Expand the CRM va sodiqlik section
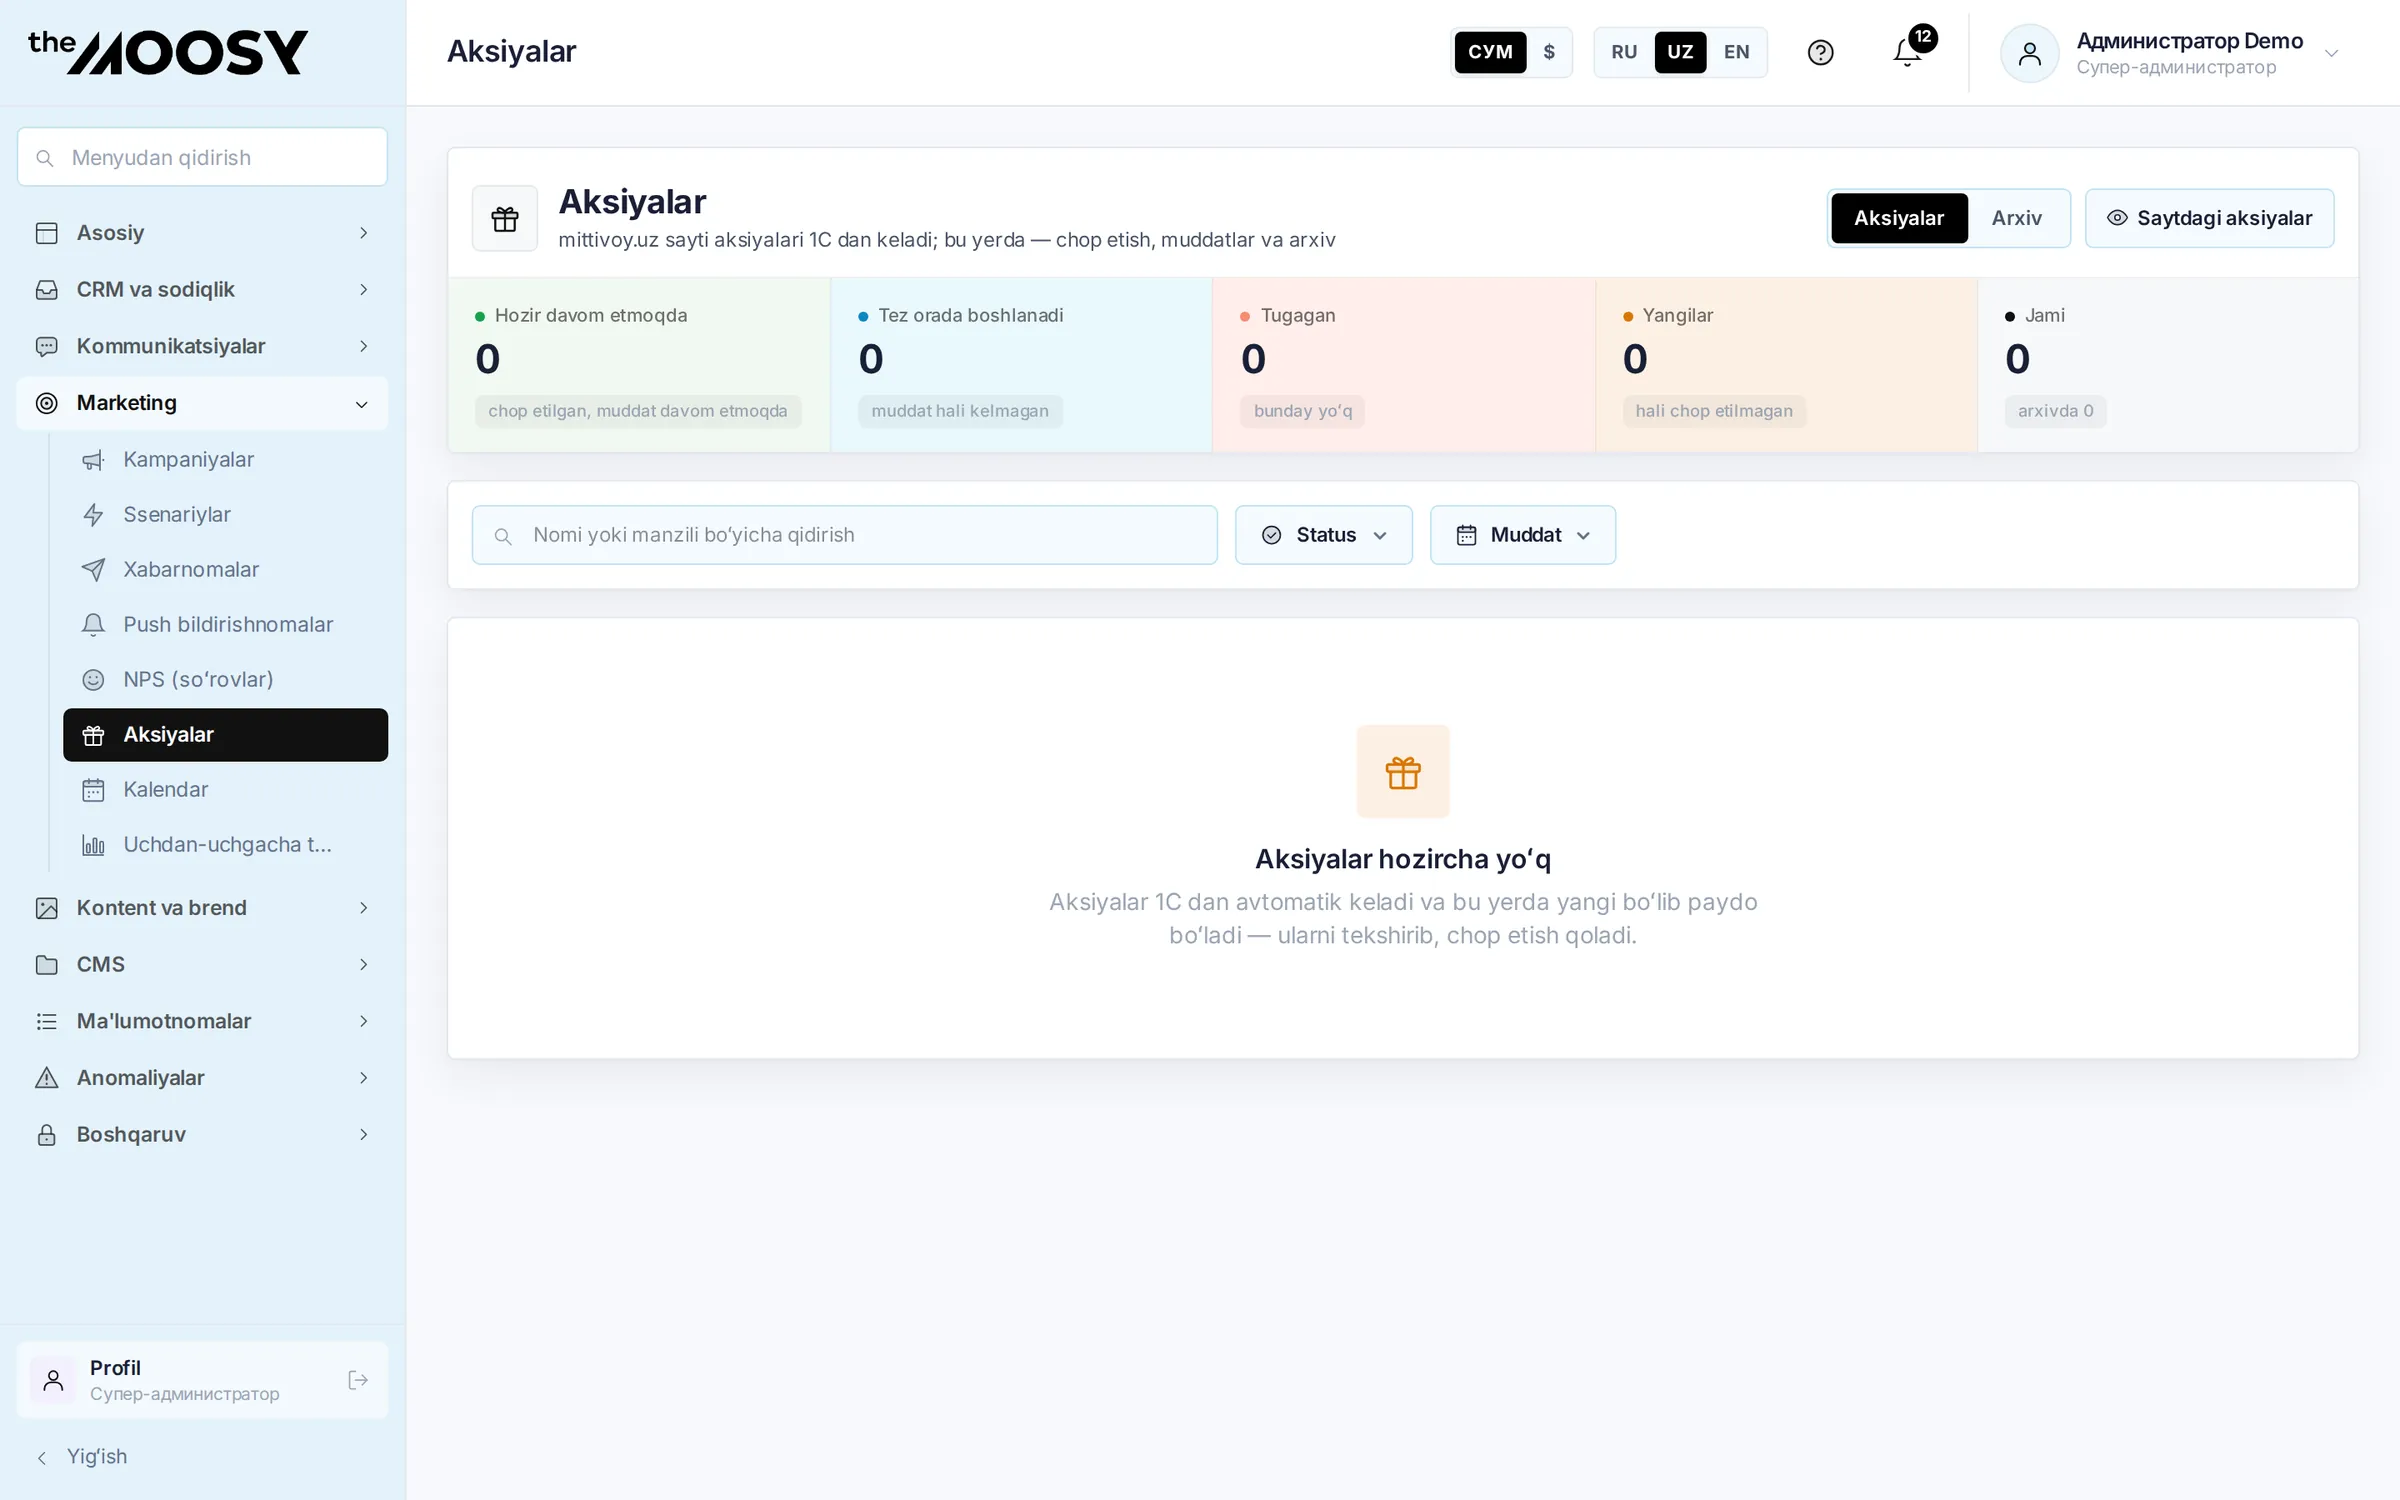 coord(202,289)
